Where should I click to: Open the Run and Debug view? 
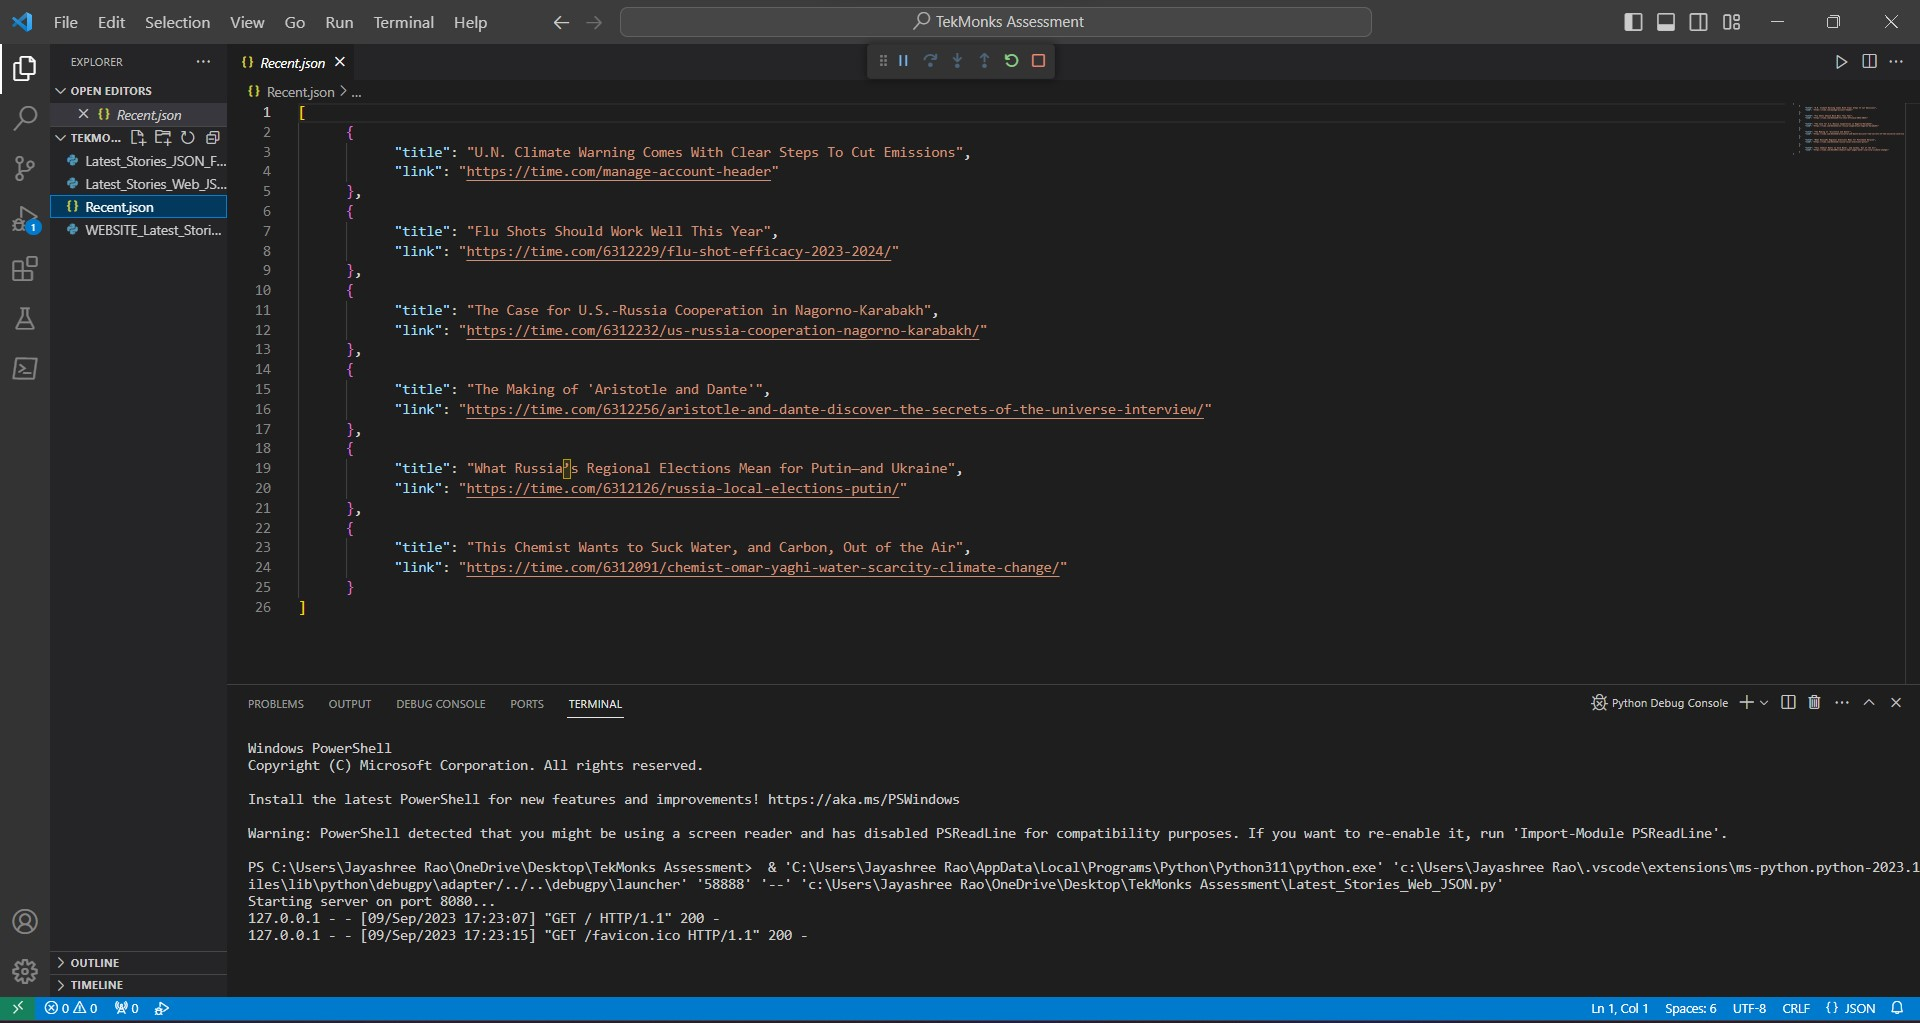(x=24, y=218)
